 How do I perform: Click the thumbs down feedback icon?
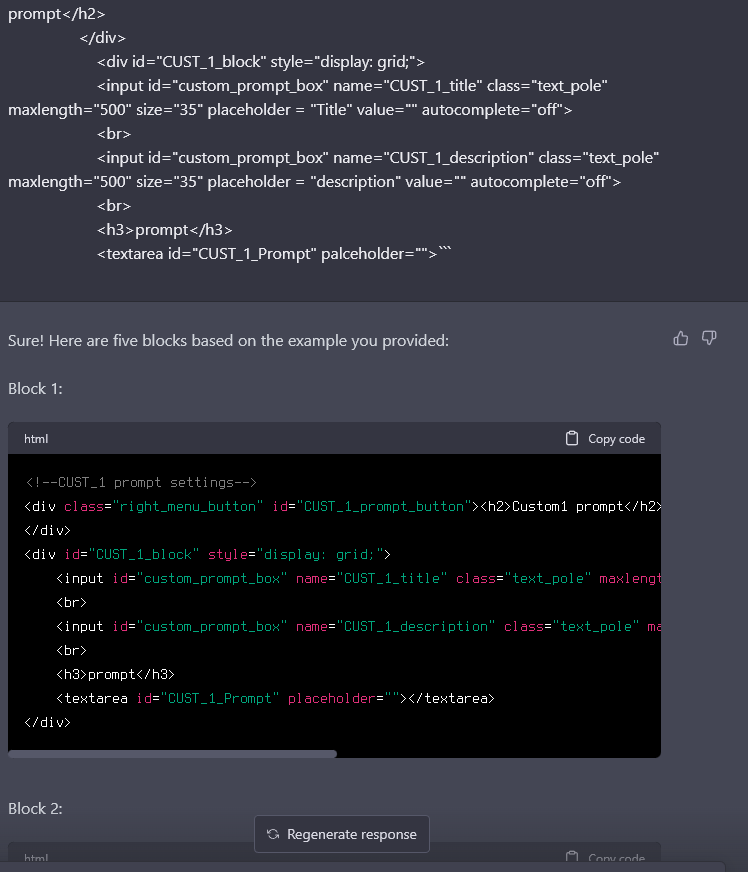click(709, 339)
